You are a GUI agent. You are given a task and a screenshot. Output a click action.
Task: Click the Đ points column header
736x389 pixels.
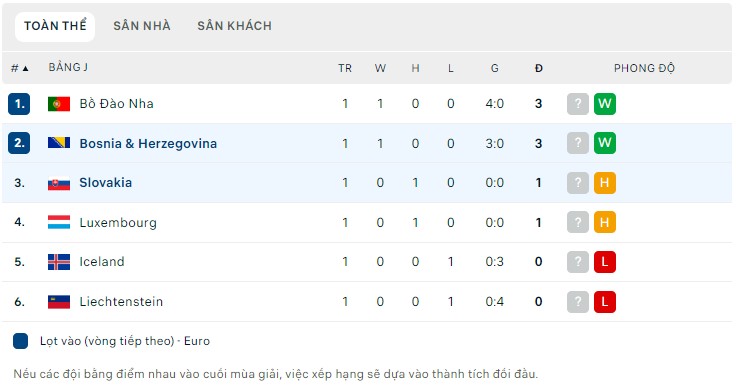click(x=538, y=68)
